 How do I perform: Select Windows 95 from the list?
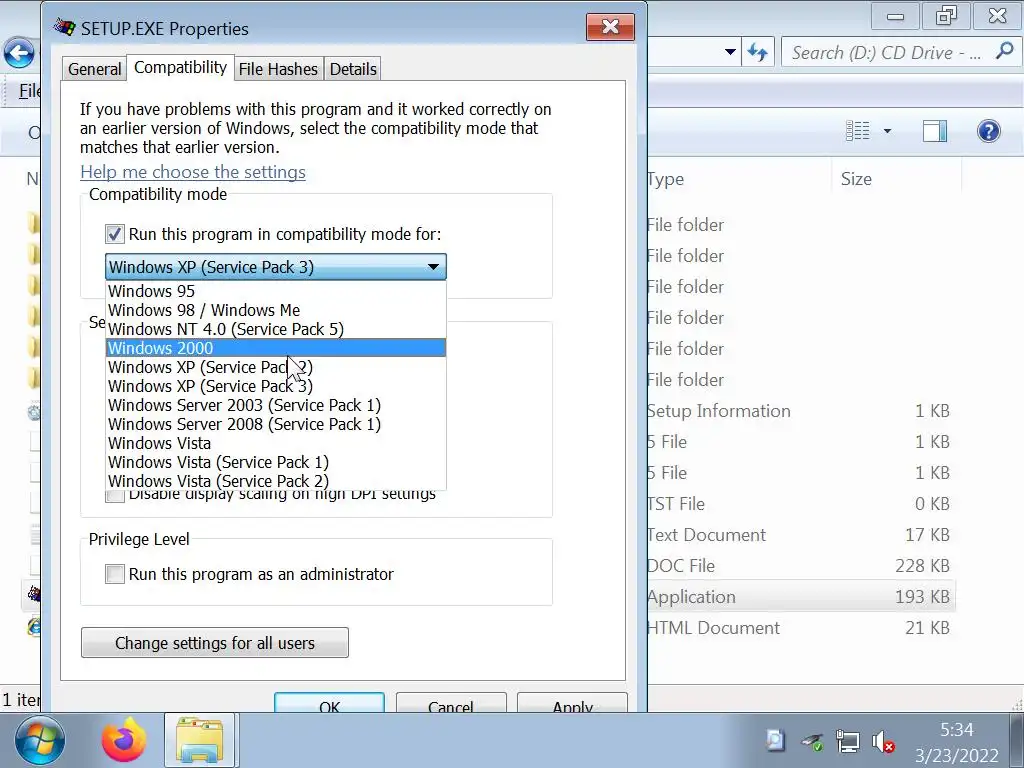276,291
